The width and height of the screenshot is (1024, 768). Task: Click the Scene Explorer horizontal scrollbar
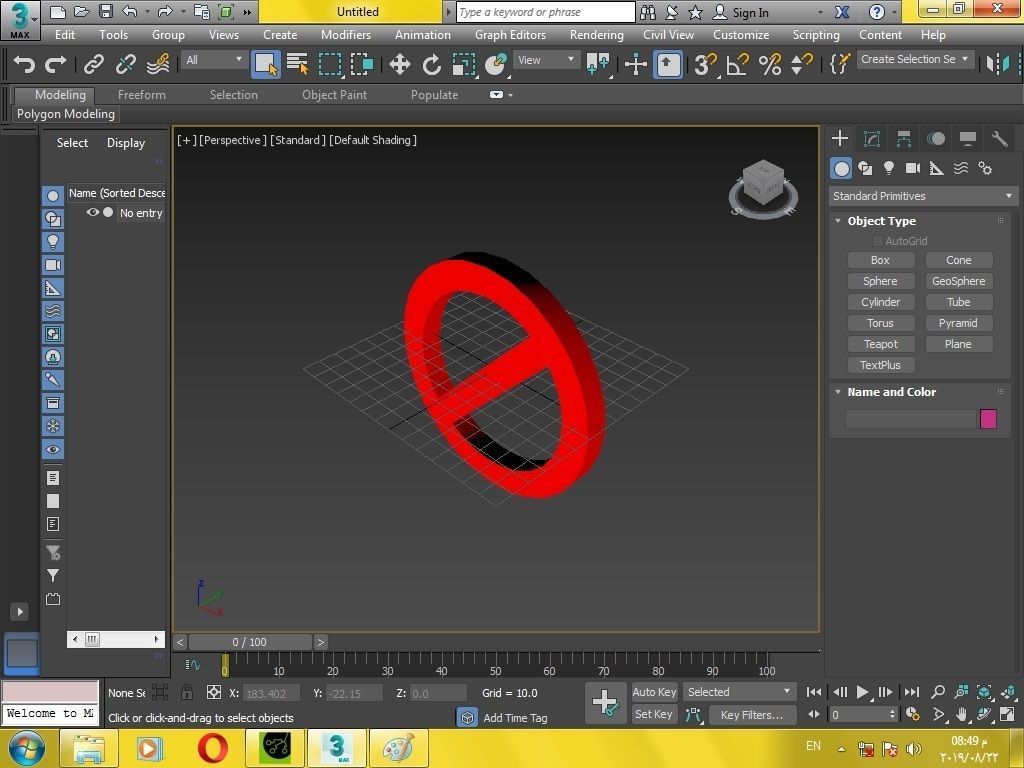[116, 639]
